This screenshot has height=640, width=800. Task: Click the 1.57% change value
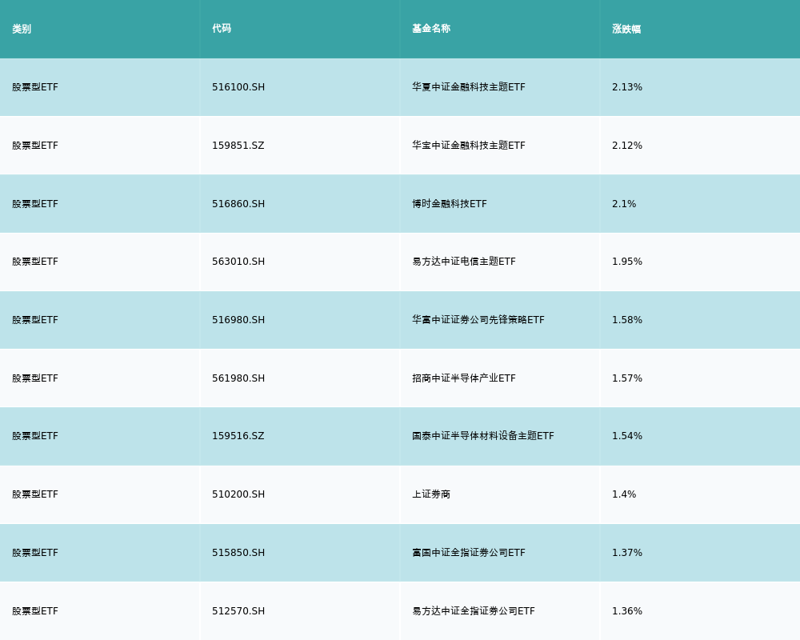pos(627,378)
